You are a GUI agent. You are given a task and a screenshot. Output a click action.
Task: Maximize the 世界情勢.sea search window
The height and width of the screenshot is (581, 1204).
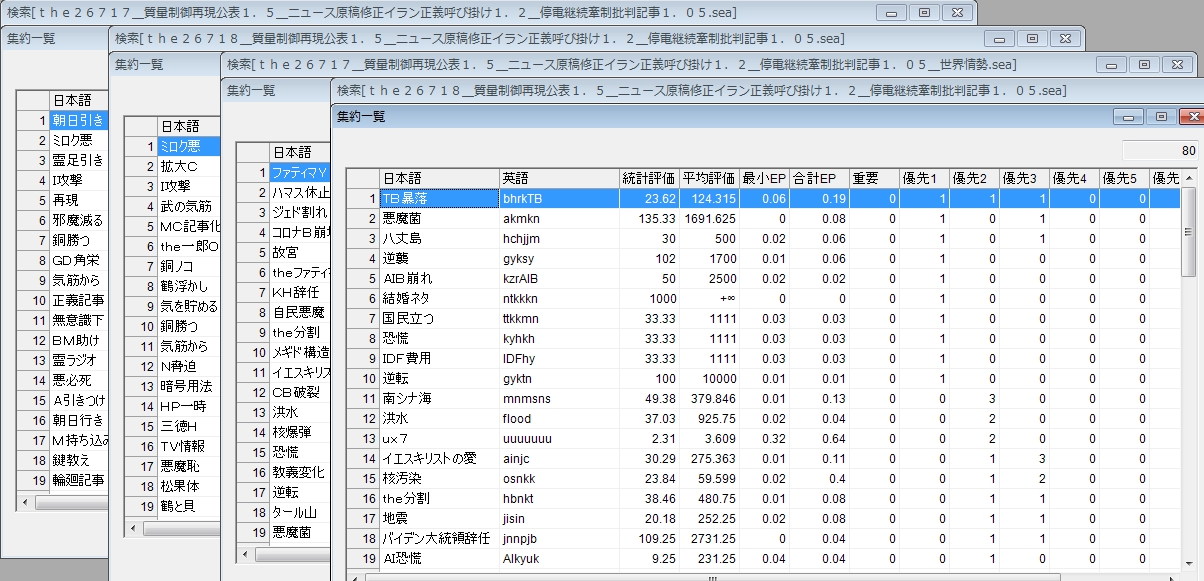coord(1144,64)
